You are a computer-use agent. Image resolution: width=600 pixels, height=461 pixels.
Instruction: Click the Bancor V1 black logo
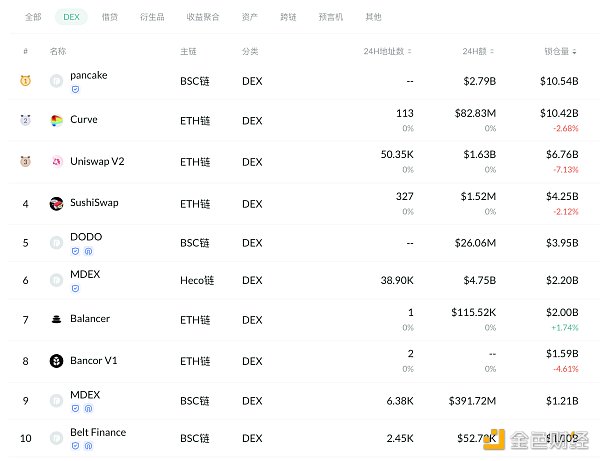click(56, 361)
